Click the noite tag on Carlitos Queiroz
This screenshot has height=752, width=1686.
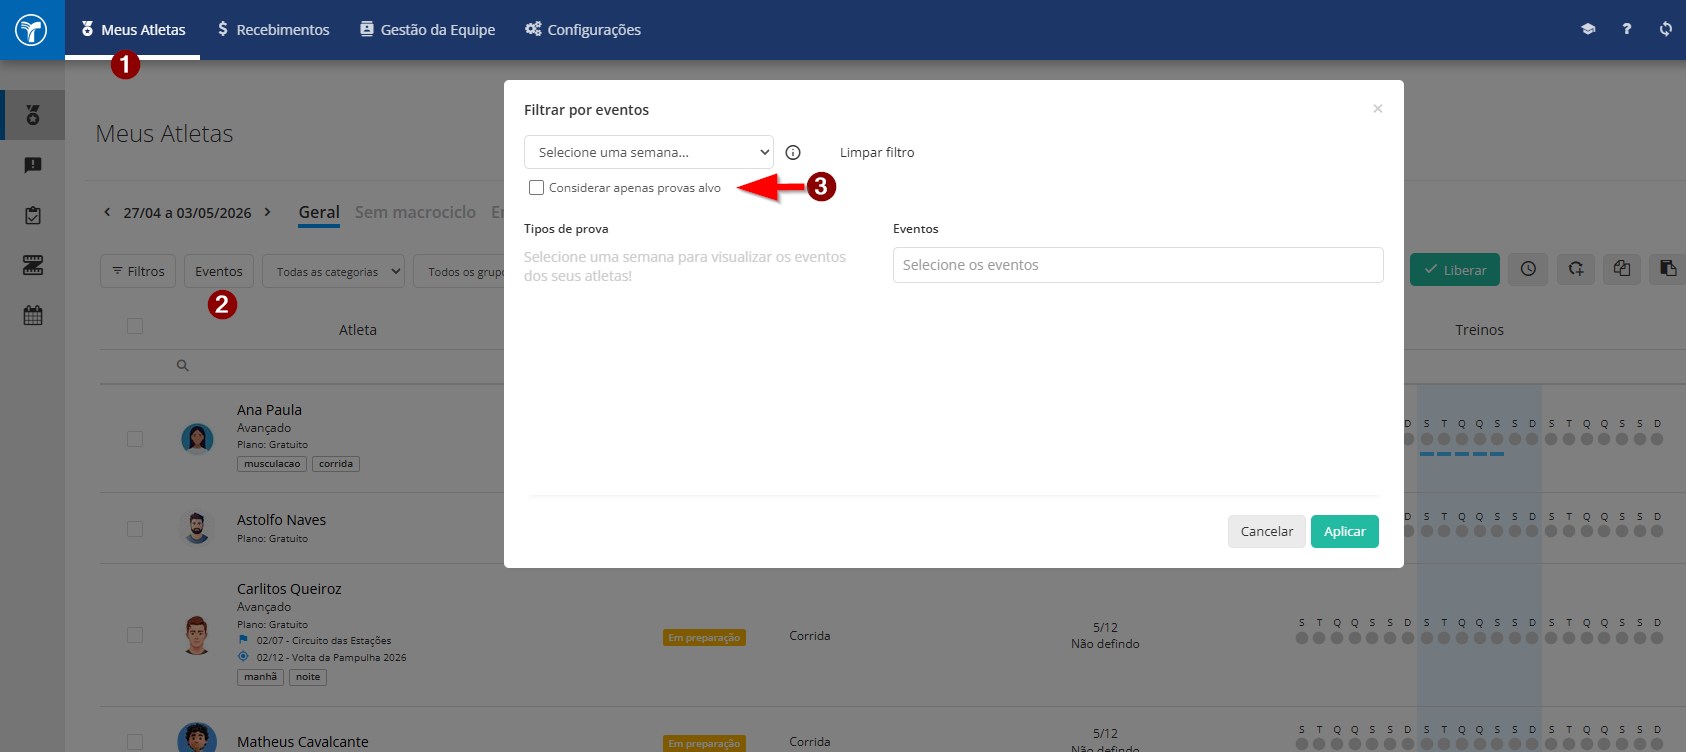point(308,677)
